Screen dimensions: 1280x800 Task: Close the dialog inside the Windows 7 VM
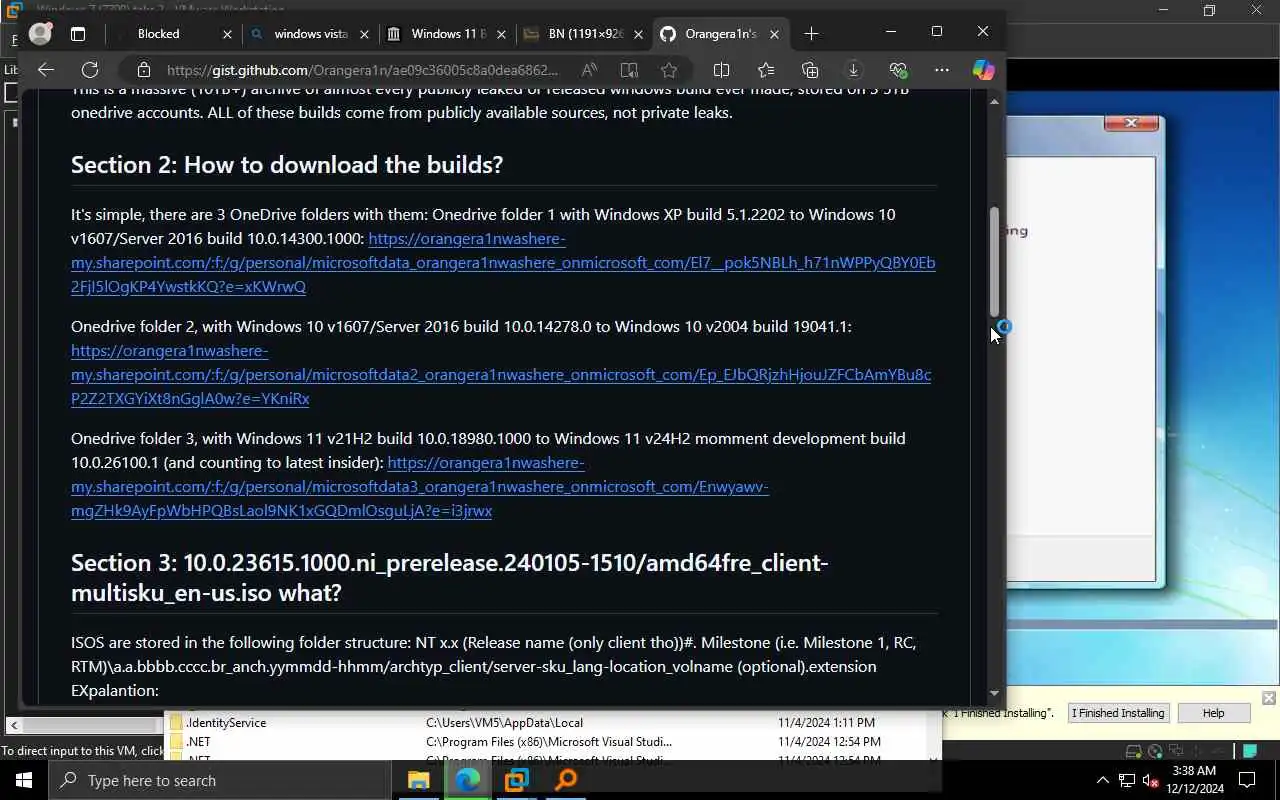(x=1131, y=123)
